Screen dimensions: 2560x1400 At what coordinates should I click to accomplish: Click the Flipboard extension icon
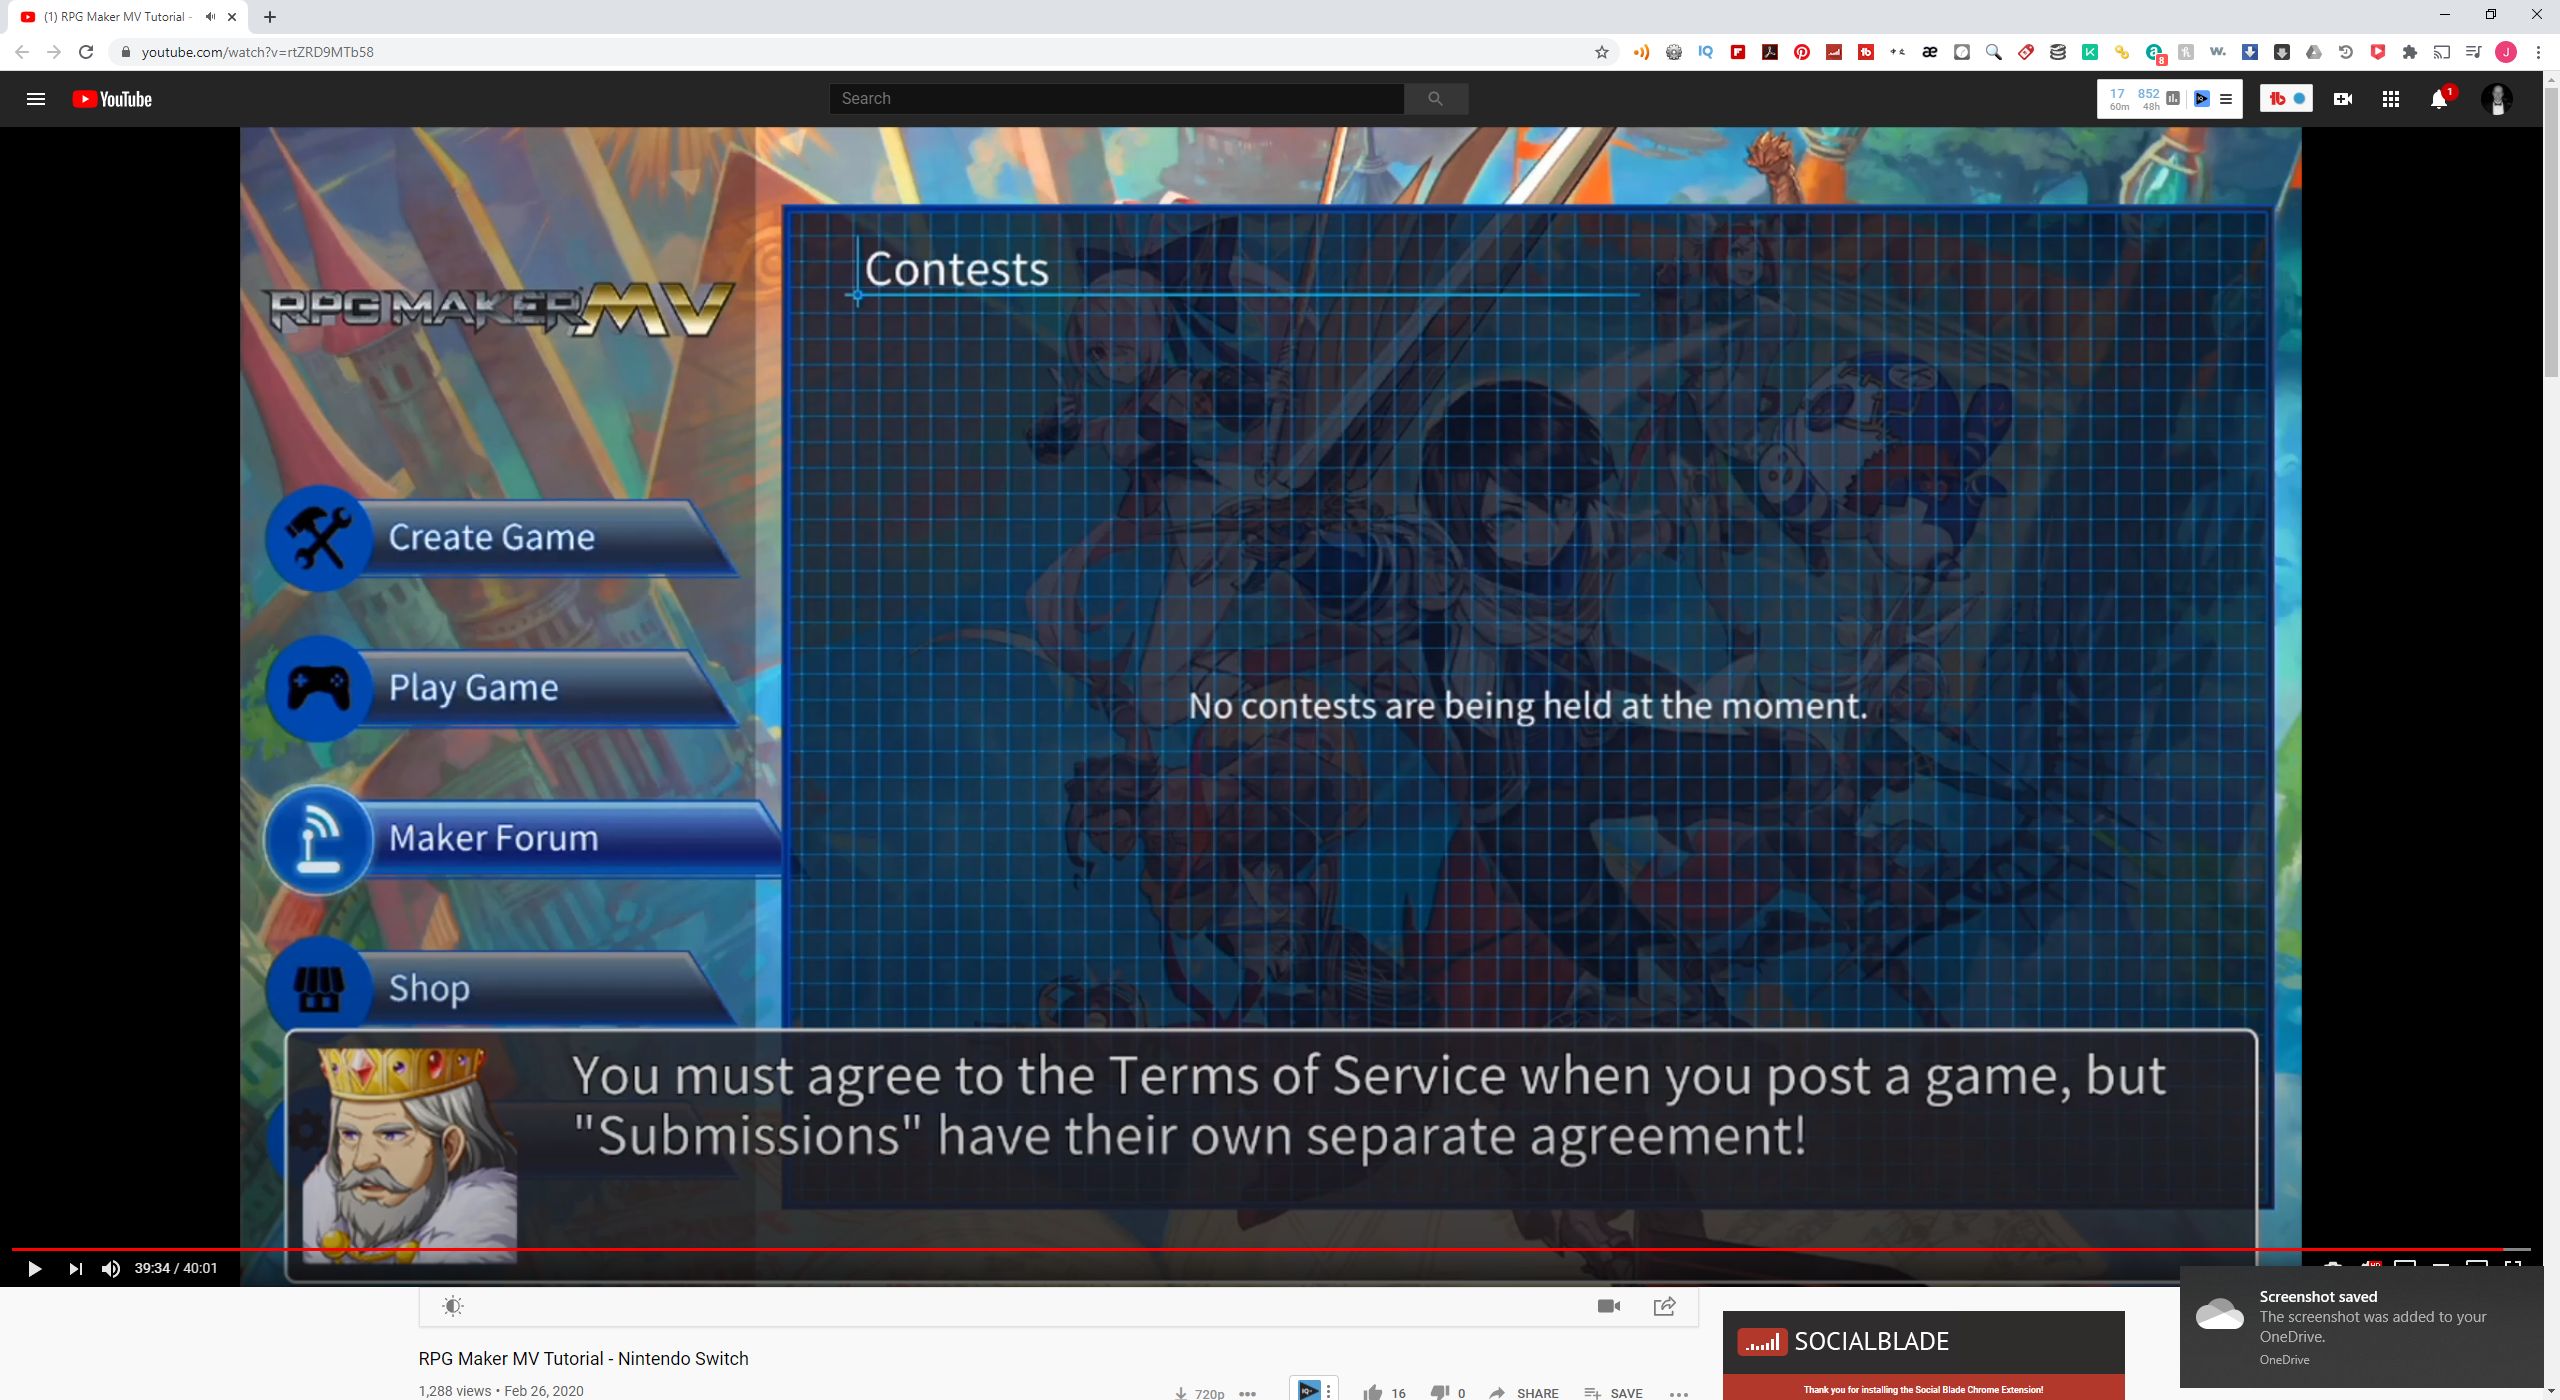(x=1738, y=52)
